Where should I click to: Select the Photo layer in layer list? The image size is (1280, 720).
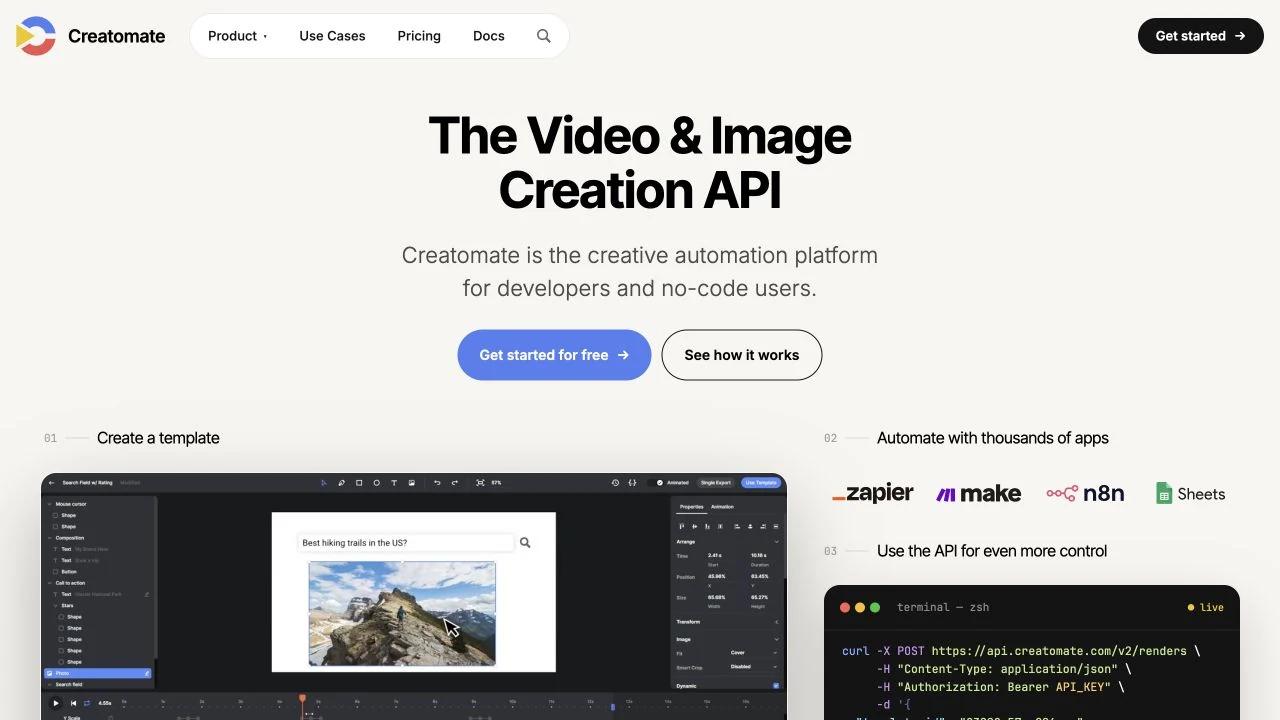(98, 673)
